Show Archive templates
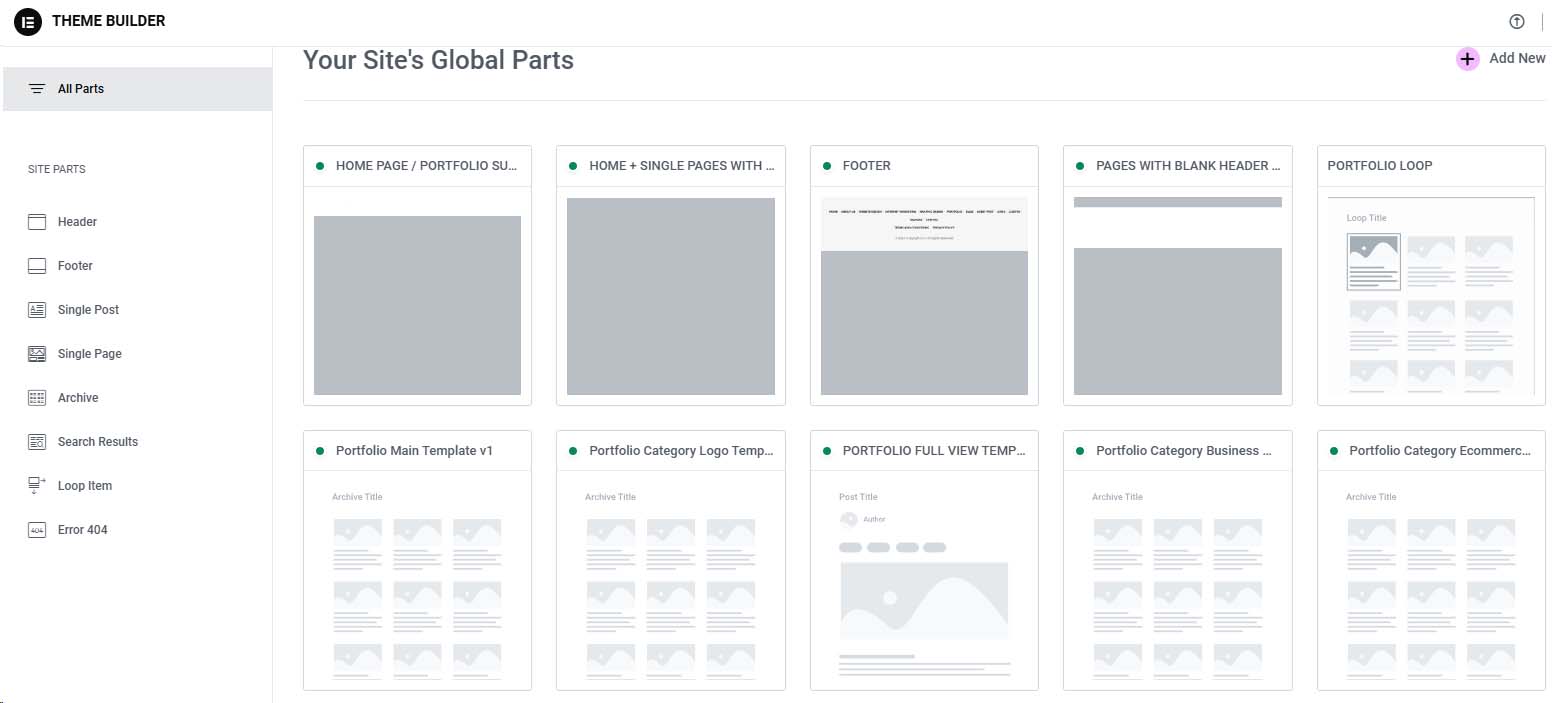Image resolution: width=1552 pixels, height=703 pixels. [78, 398]
